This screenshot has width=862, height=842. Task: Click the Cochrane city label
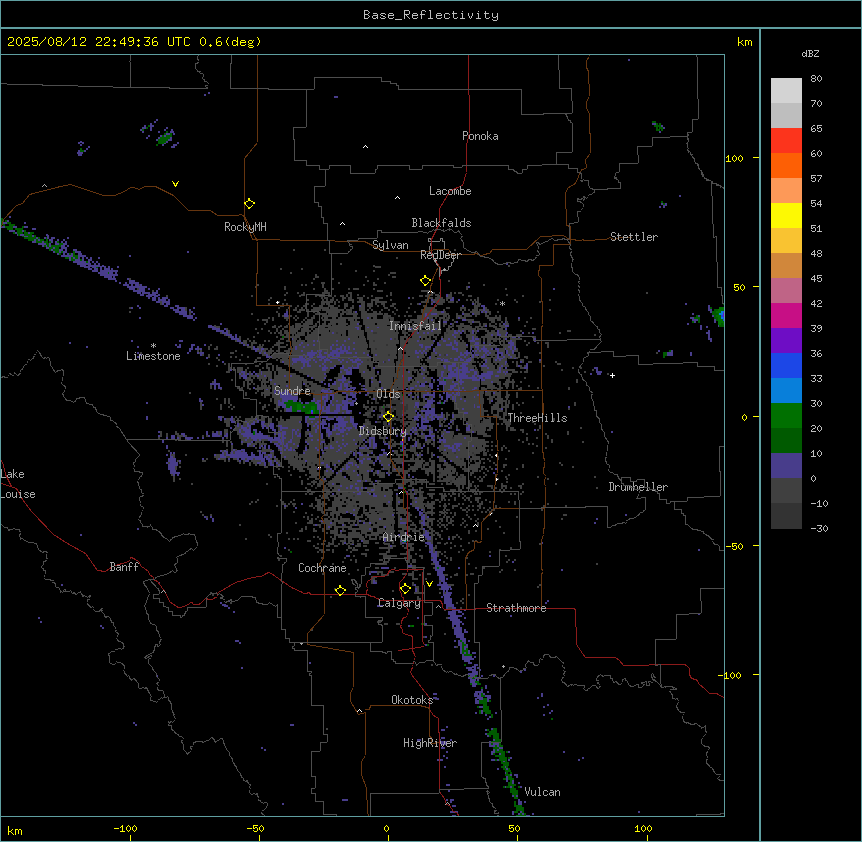(322, 568)
